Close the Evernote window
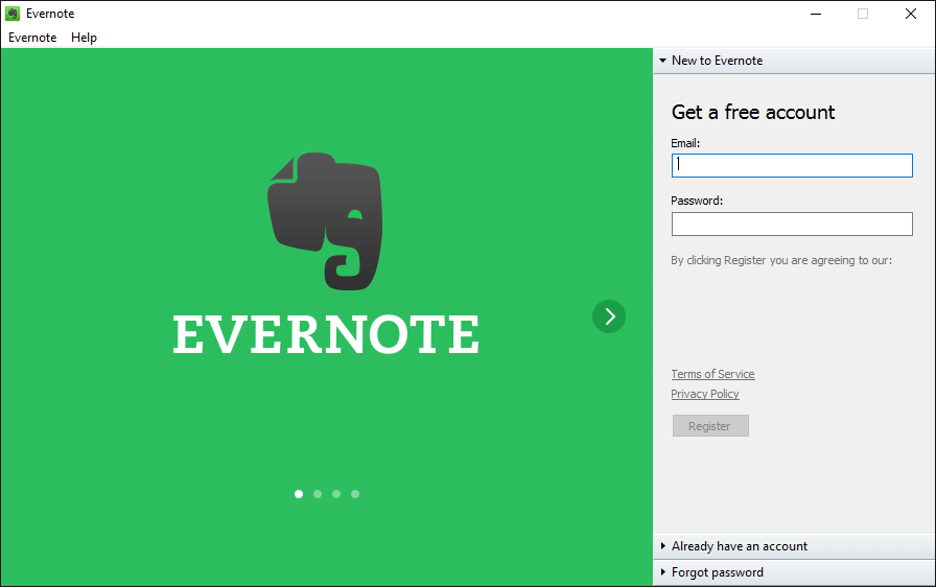936x588 pixels. click(910, 14)
